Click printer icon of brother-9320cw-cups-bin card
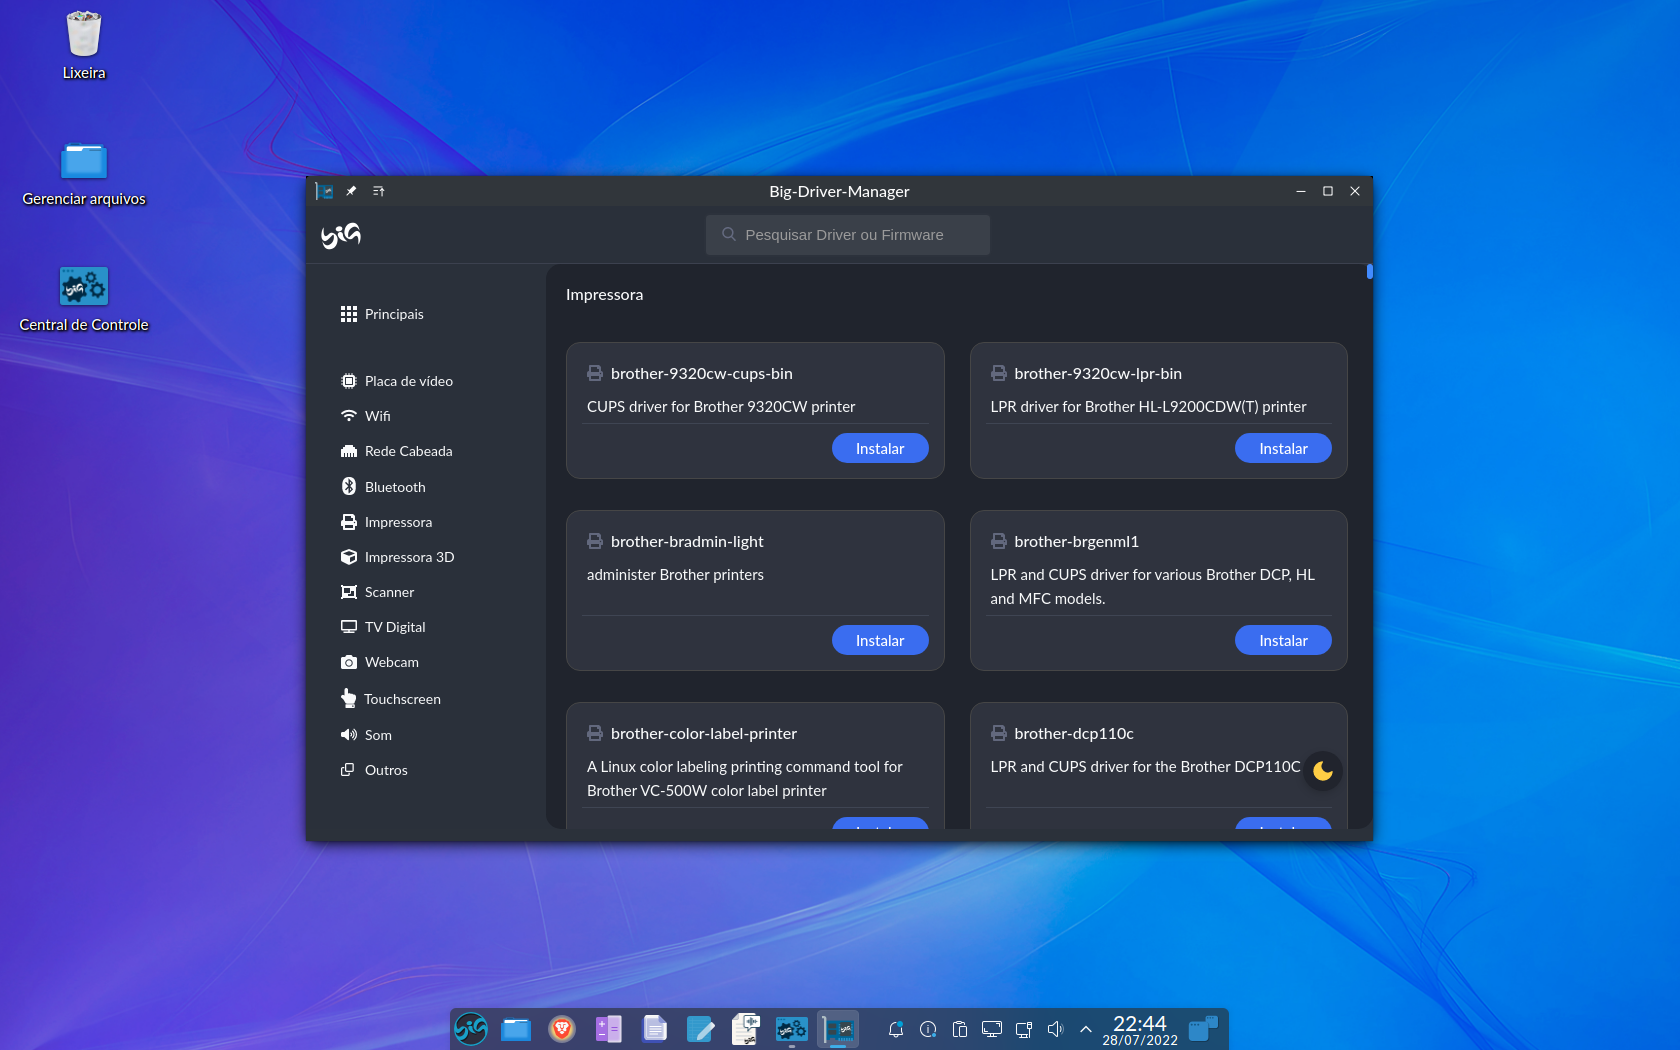1680x1050 pixels. [595, 373]
